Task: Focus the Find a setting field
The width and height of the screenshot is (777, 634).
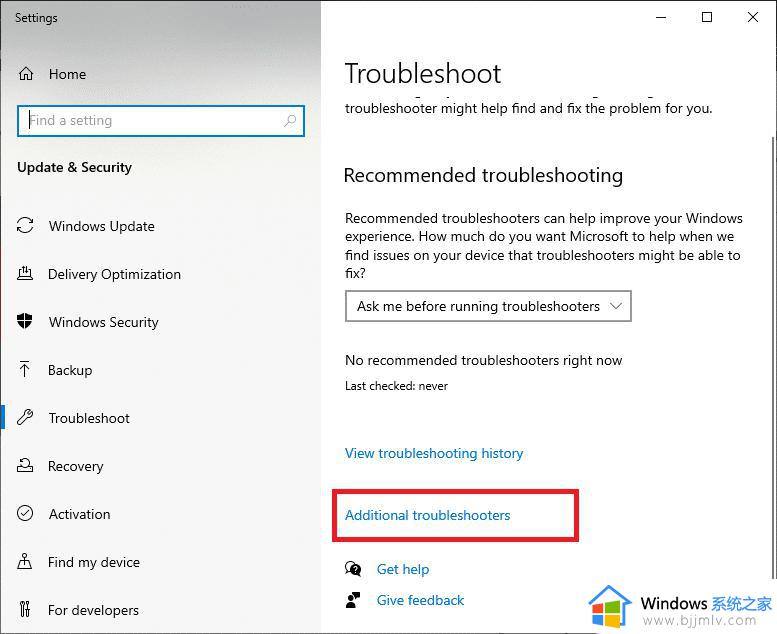Action: (x=161, y=120)
